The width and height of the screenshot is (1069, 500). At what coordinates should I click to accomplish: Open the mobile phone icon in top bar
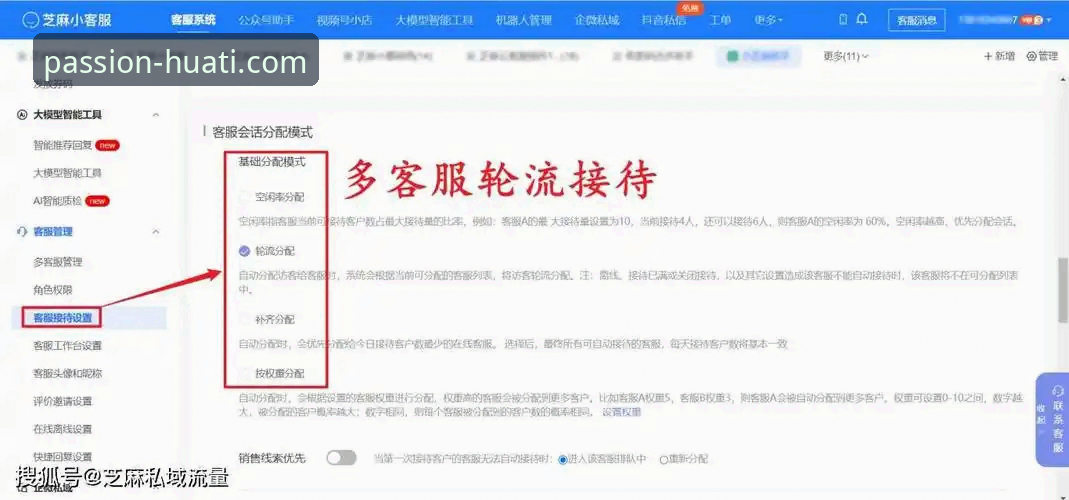point(843,20)
